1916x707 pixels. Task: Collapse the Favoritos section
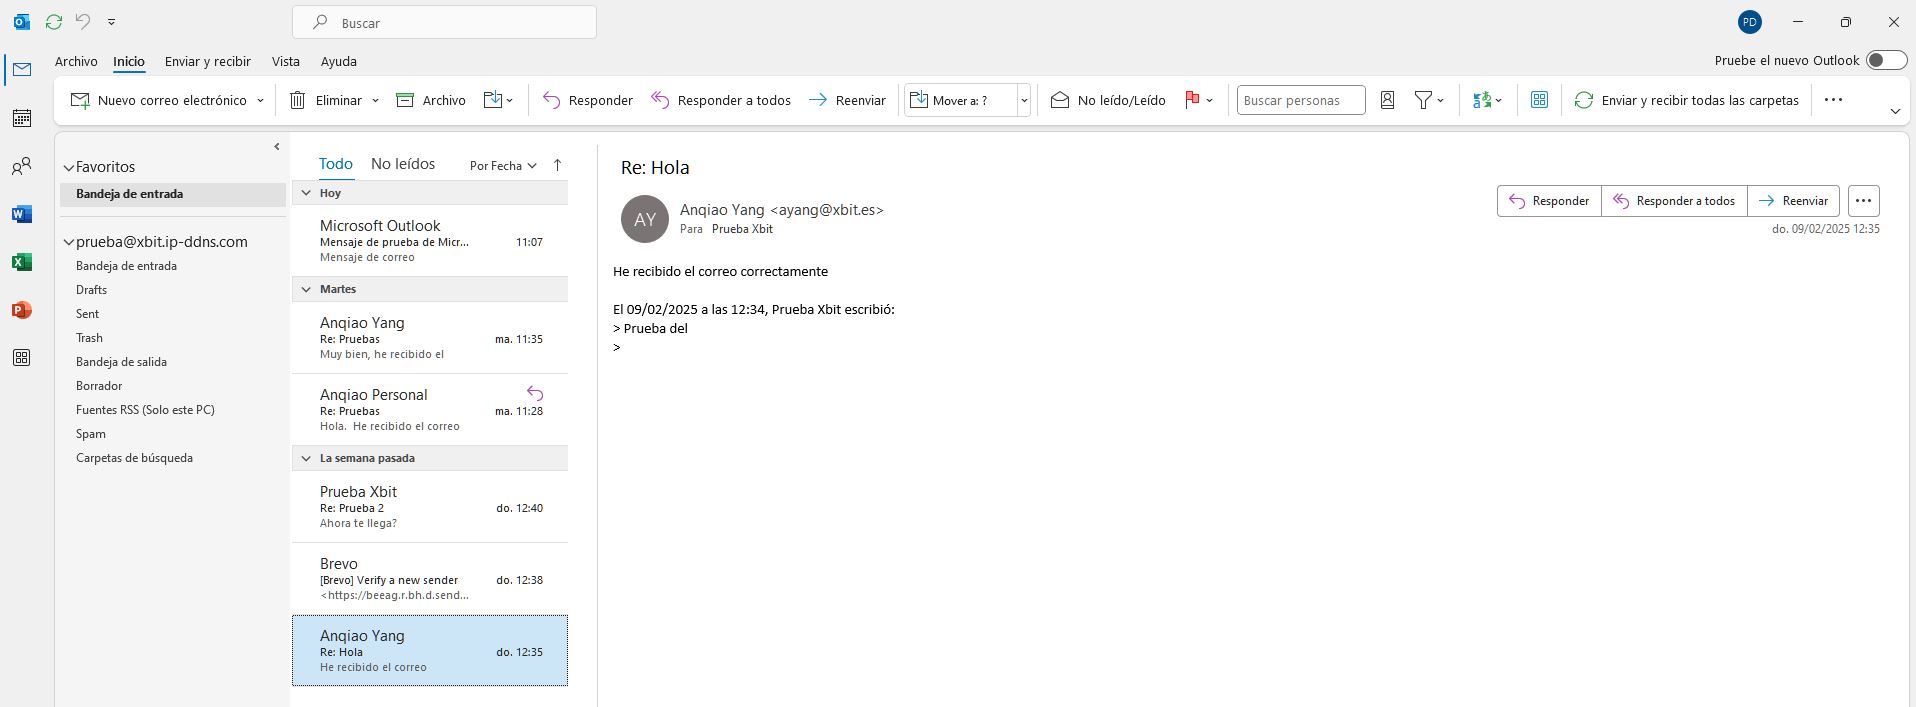(x=68, y=168)
